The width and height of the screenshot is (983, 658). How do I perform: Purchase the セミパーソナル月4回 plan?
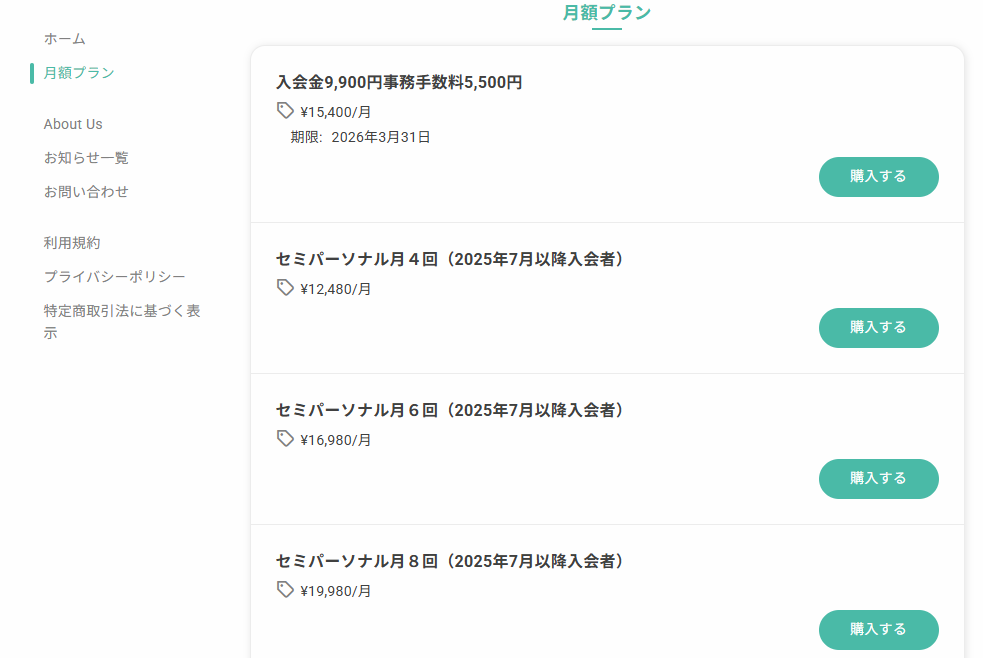pyautogui.click(x=878, y=328)
